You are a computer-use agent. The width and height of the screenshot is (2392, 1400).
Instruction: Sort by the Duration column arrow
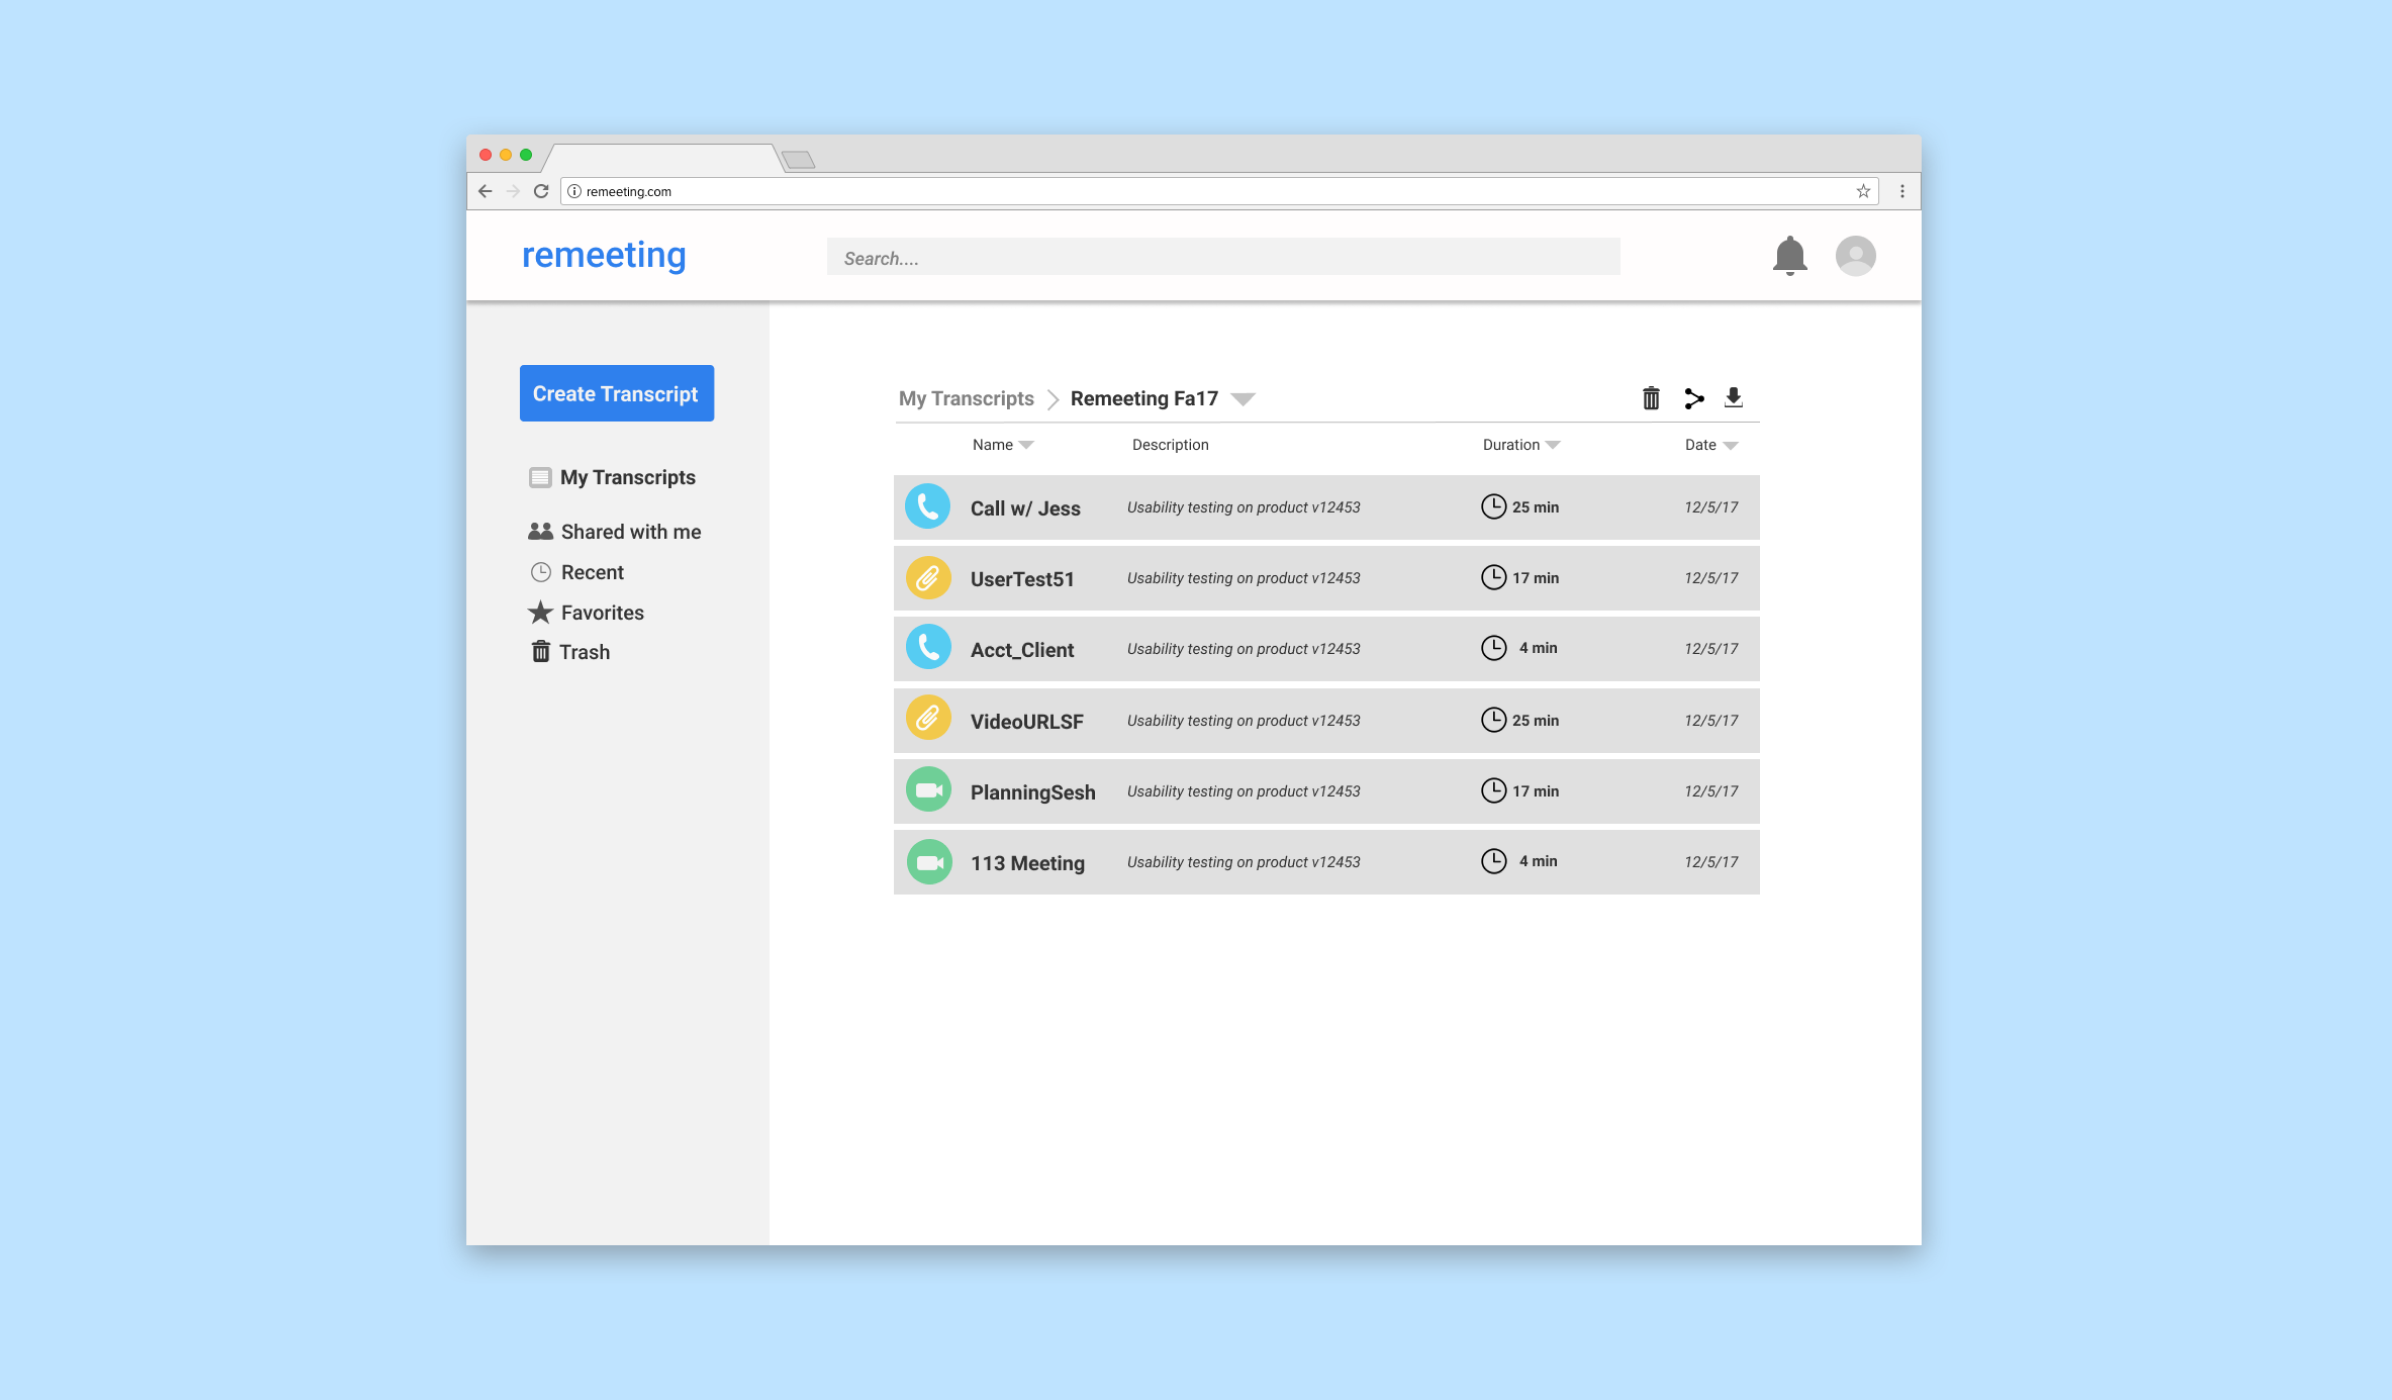1552,445
